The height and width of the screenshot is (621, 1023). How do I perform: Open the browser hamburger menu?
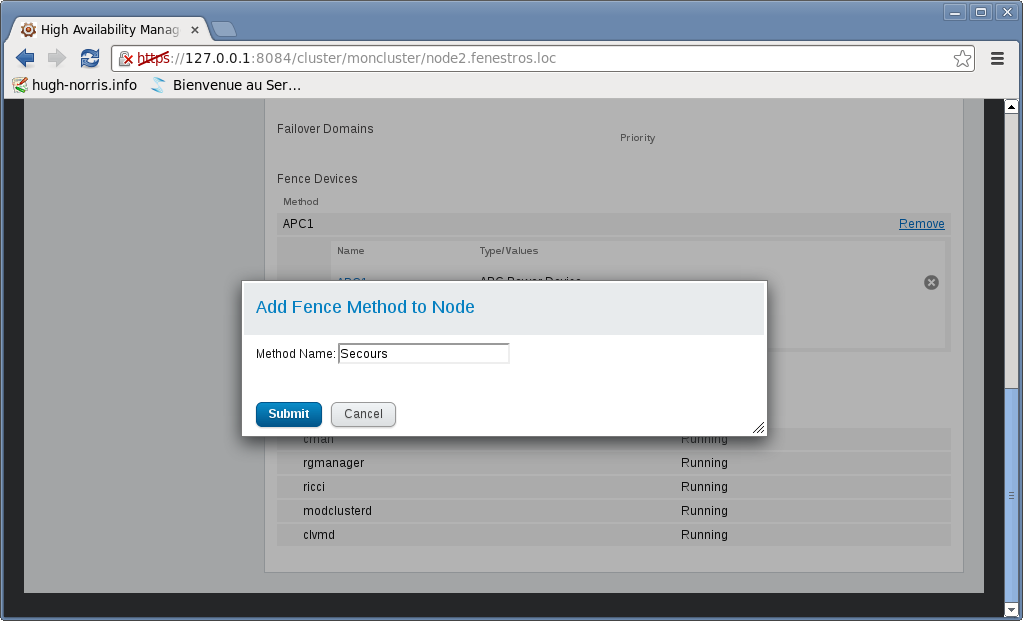pos(997,59)
